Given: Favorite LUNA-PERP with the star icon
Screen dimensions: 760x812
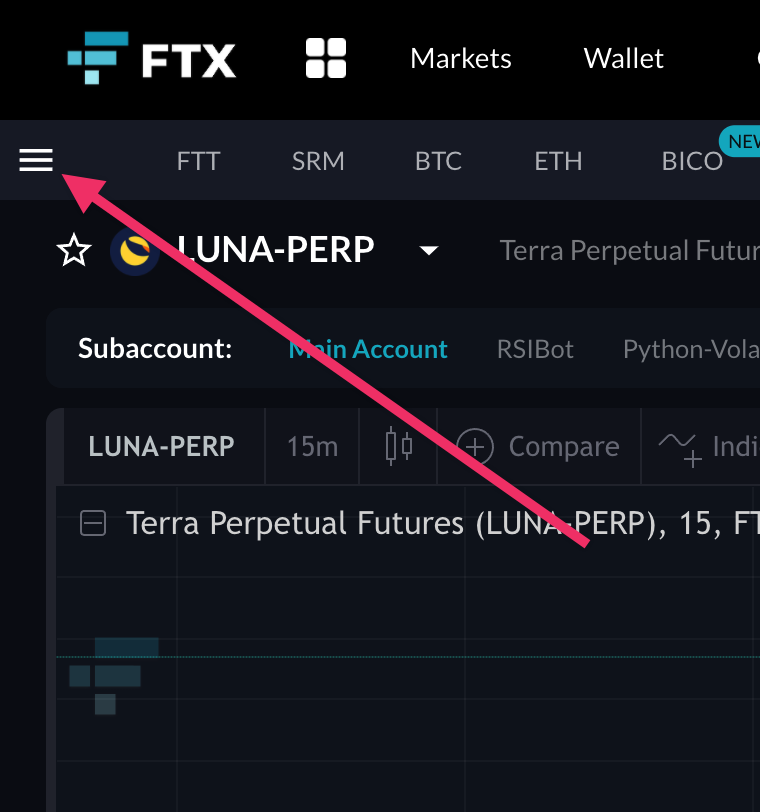Looking at the screenshot, I should tap(74, 250).
